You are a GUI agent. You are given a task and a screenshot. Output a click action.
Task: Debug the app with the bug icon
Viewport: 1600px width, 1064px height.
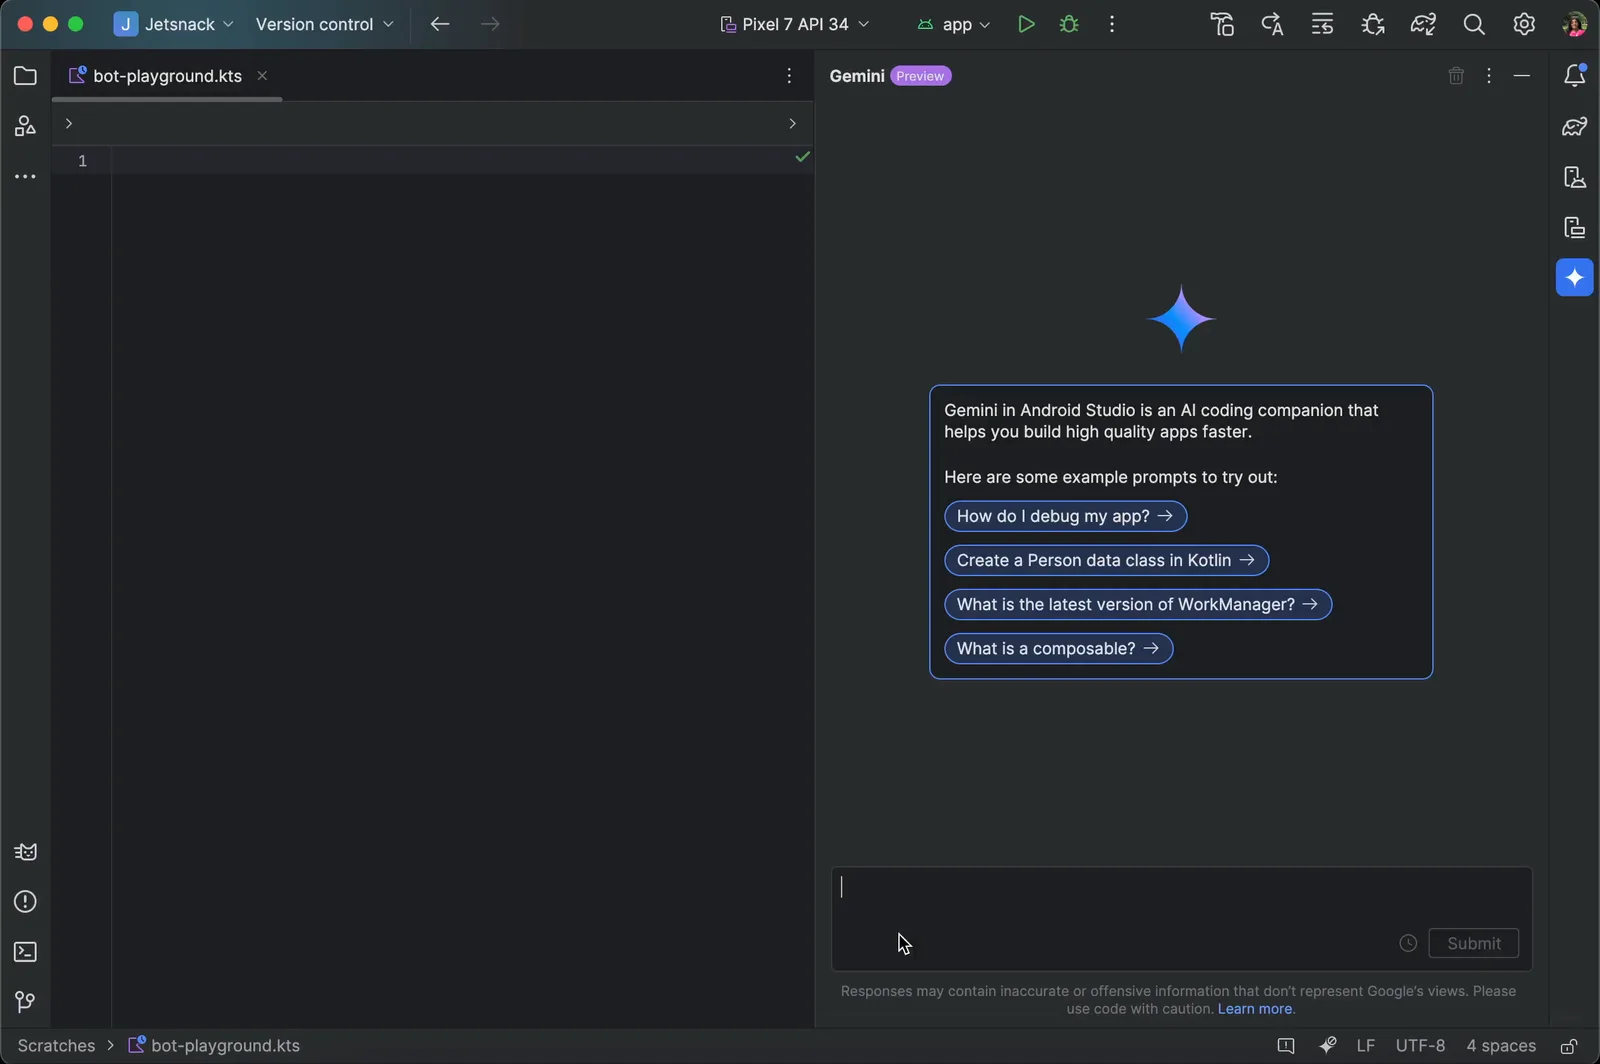click(1069, 24)
